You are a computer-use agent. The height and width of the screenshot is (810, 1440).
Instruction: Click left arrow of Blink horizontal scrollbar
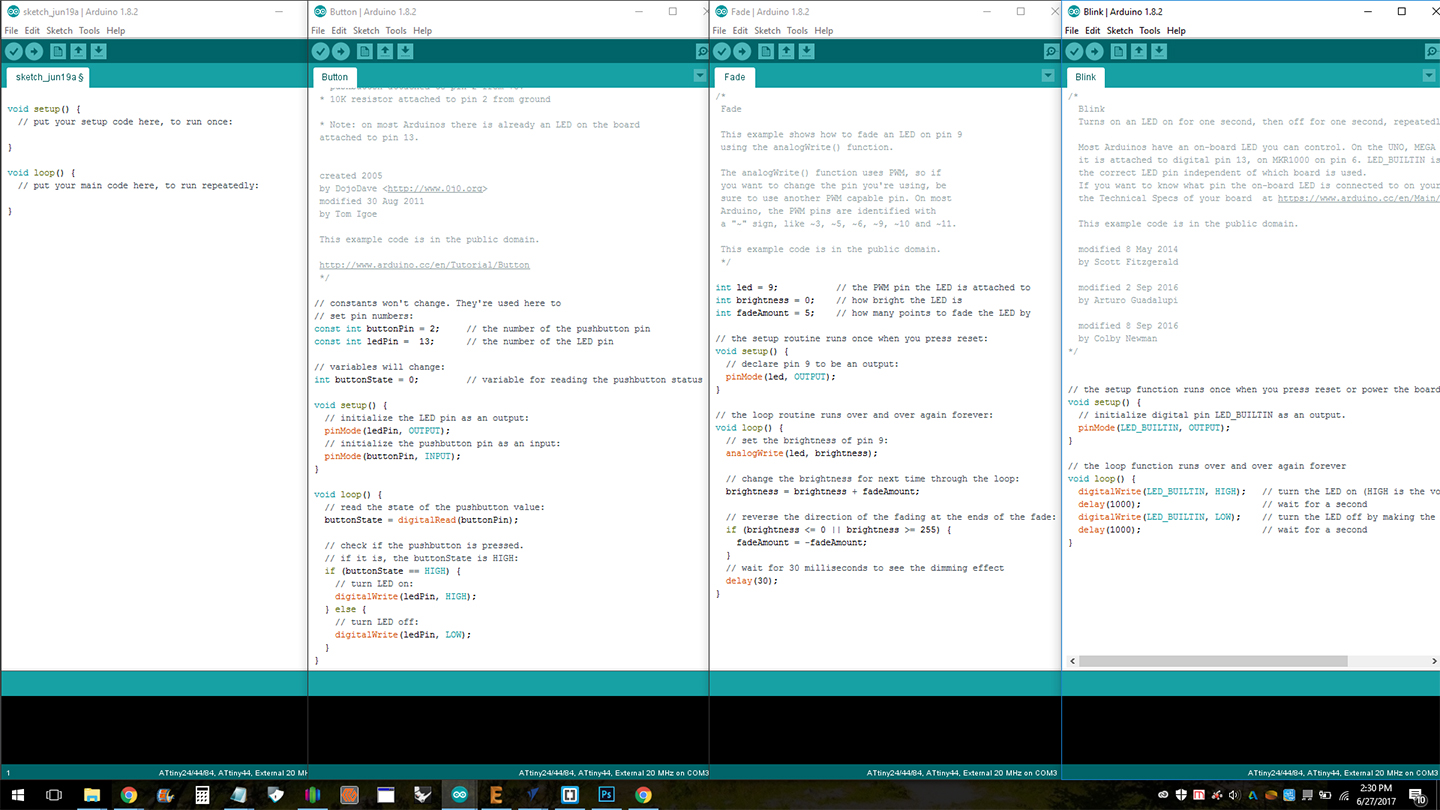point(1073,661)
